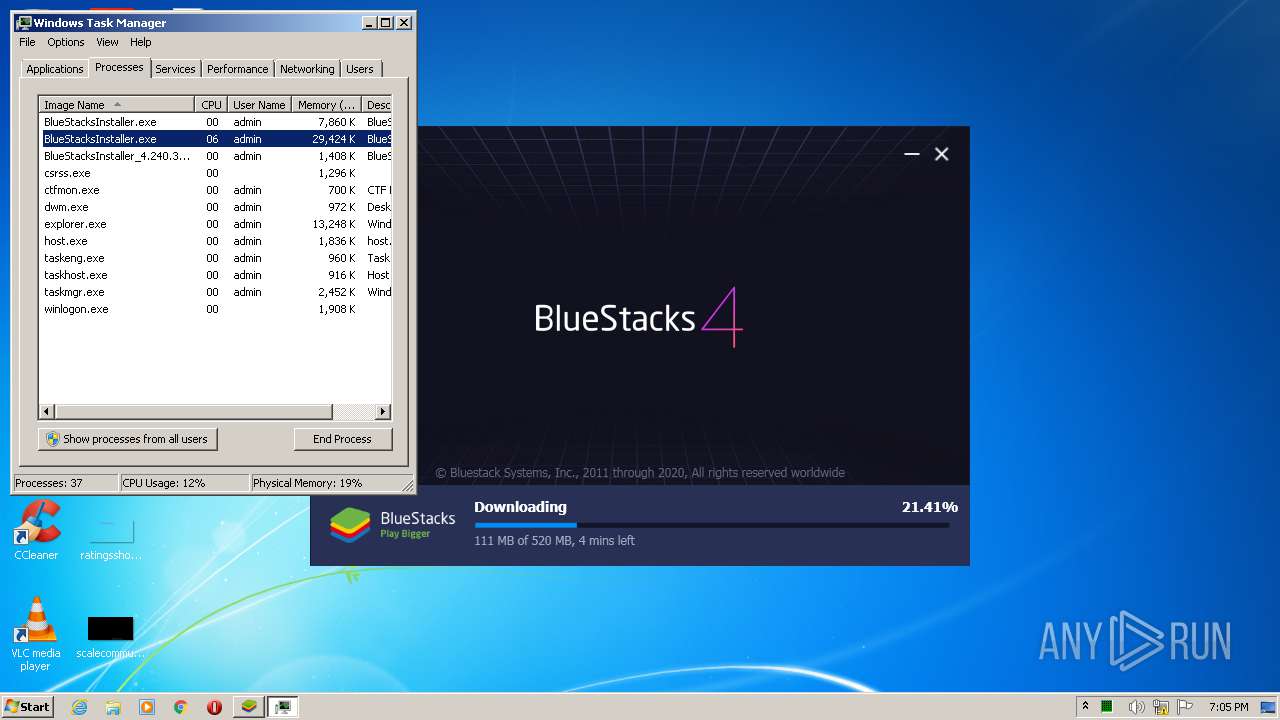This screenshot has width=1280, height=720.
Task: Click the process list right scroll arrow
Action: [x=383, y=411]
